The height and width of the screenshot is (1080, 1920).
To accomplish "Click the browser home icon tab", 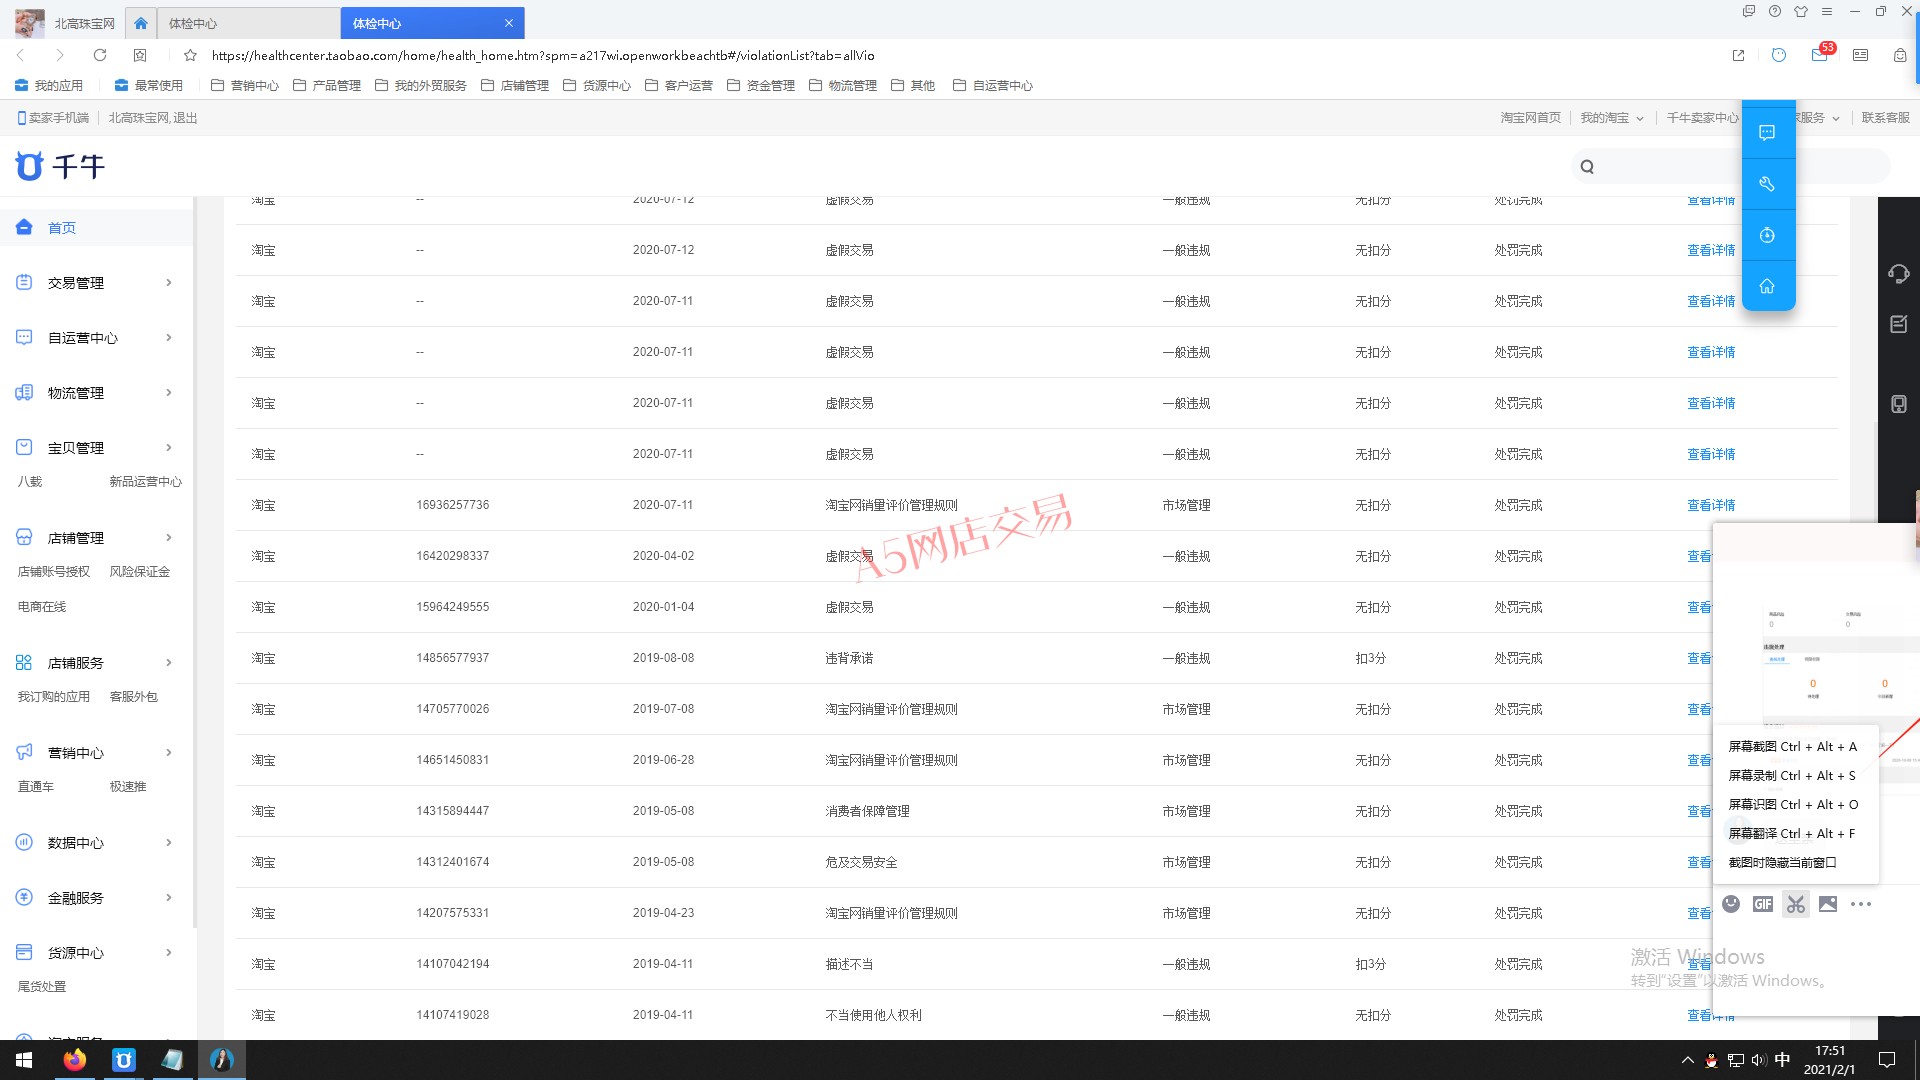I will [x=141, y=23].
